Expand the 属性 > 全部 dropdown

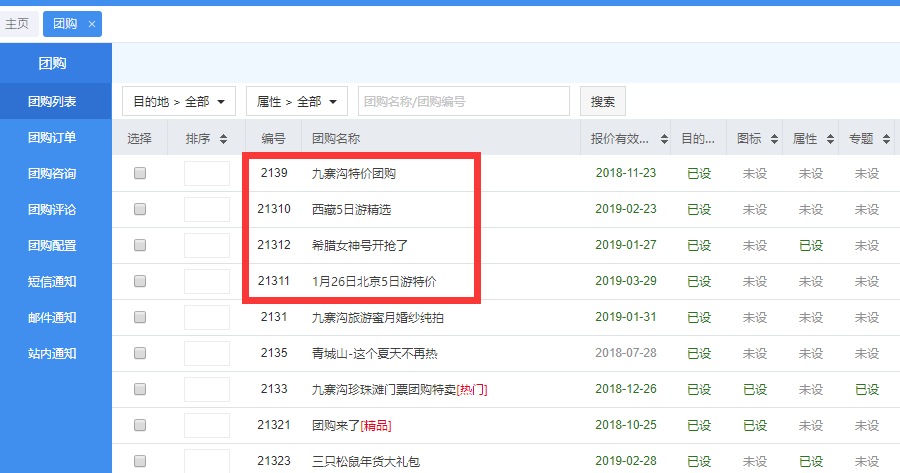point(296,101)
